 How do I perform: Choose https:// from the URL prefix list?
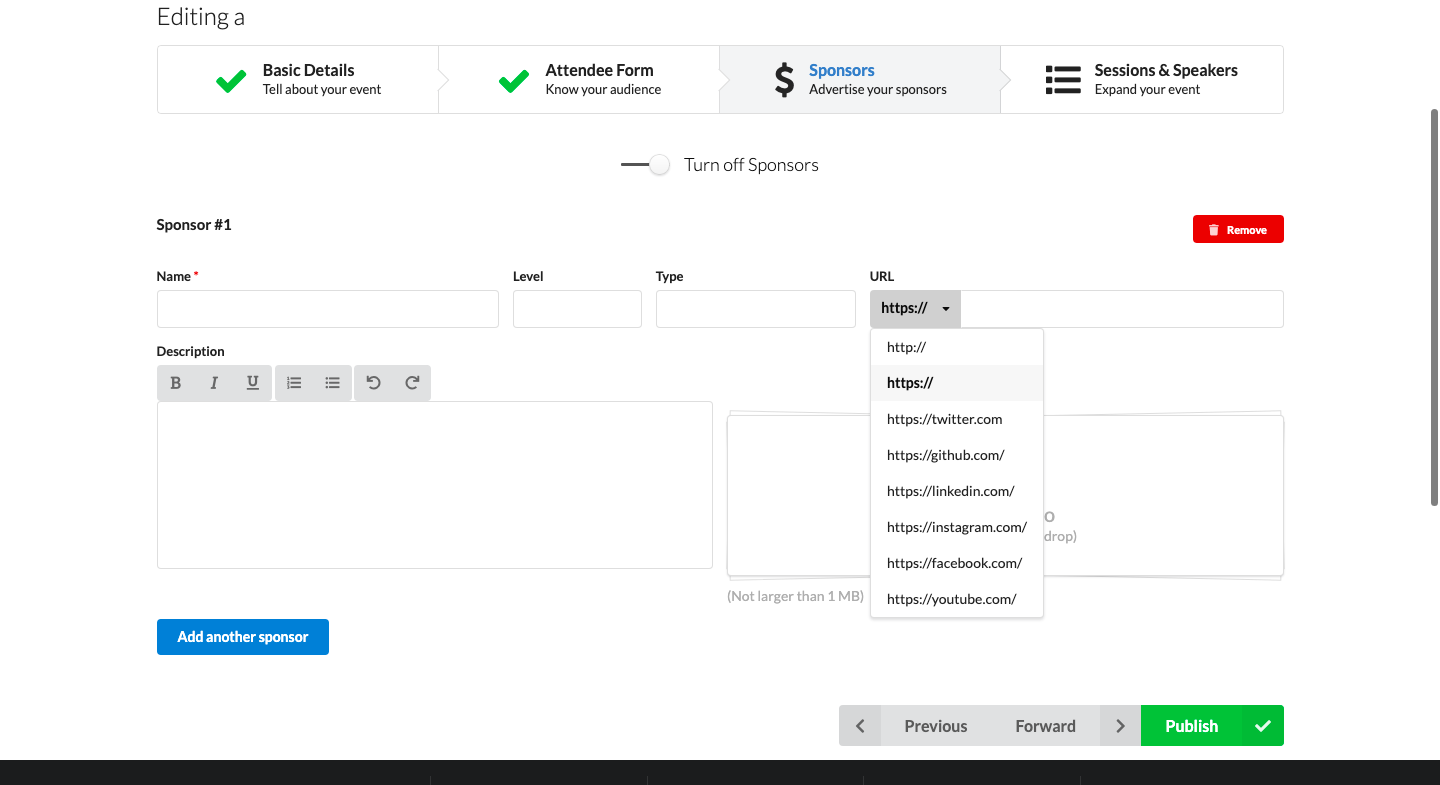957,383
